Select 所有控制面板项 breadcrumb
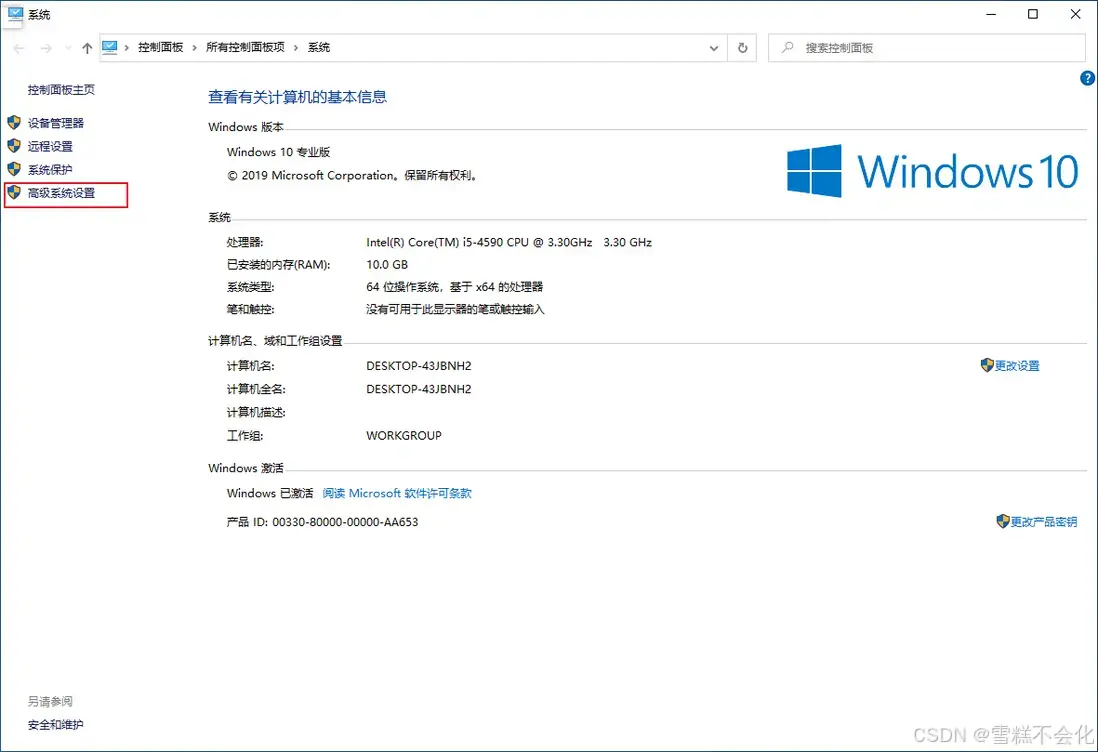 coord(245,48)
